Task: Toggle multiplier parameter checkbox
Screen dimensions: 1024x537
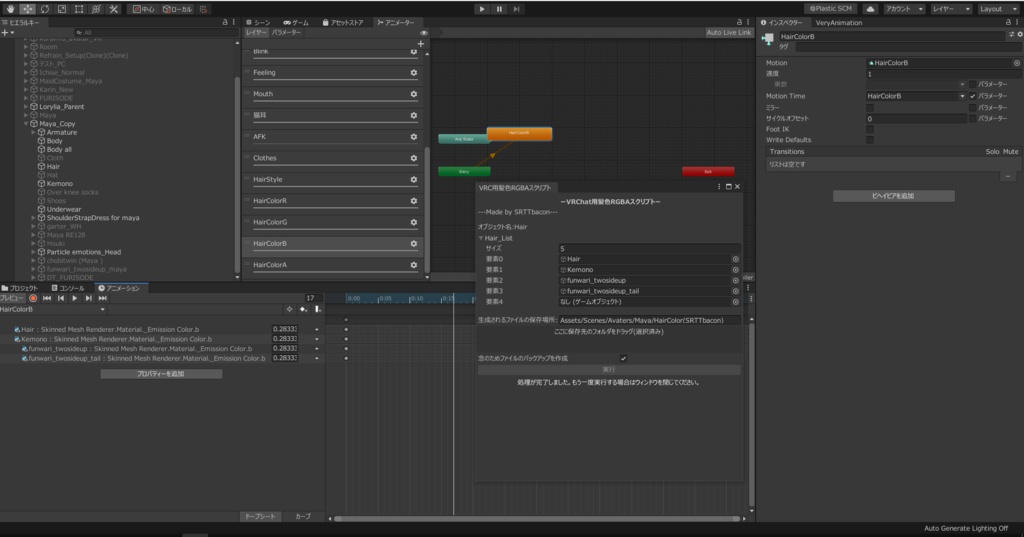Action: [x=972, y=84]
